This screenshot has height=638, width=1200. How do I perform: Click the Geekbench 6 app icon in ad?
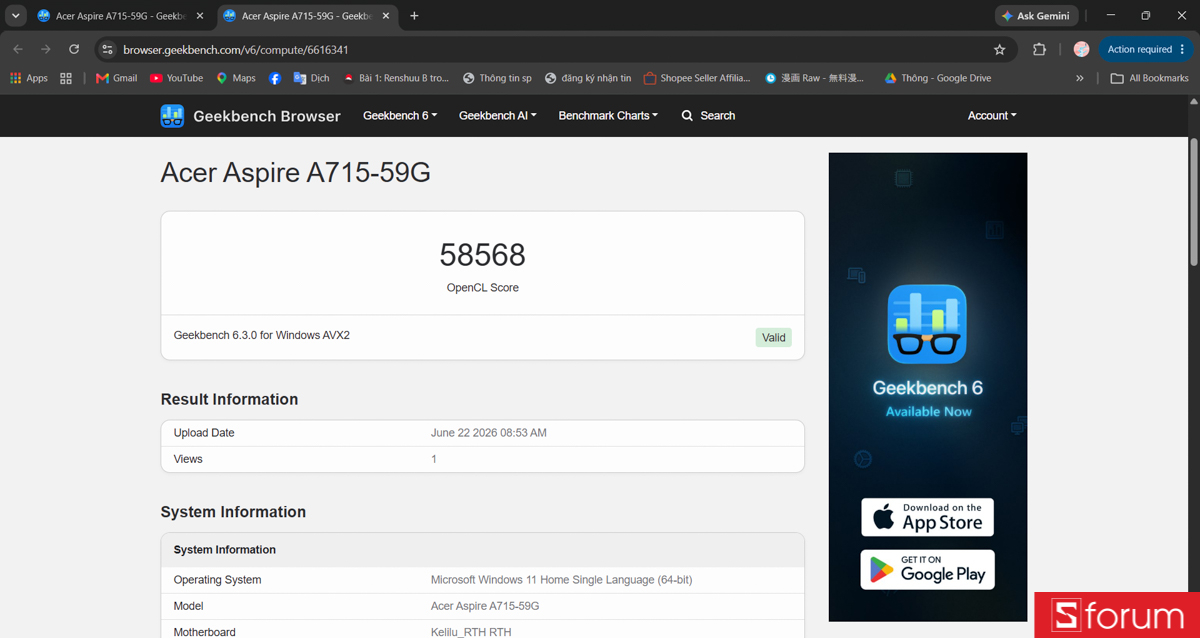point(927,324)
